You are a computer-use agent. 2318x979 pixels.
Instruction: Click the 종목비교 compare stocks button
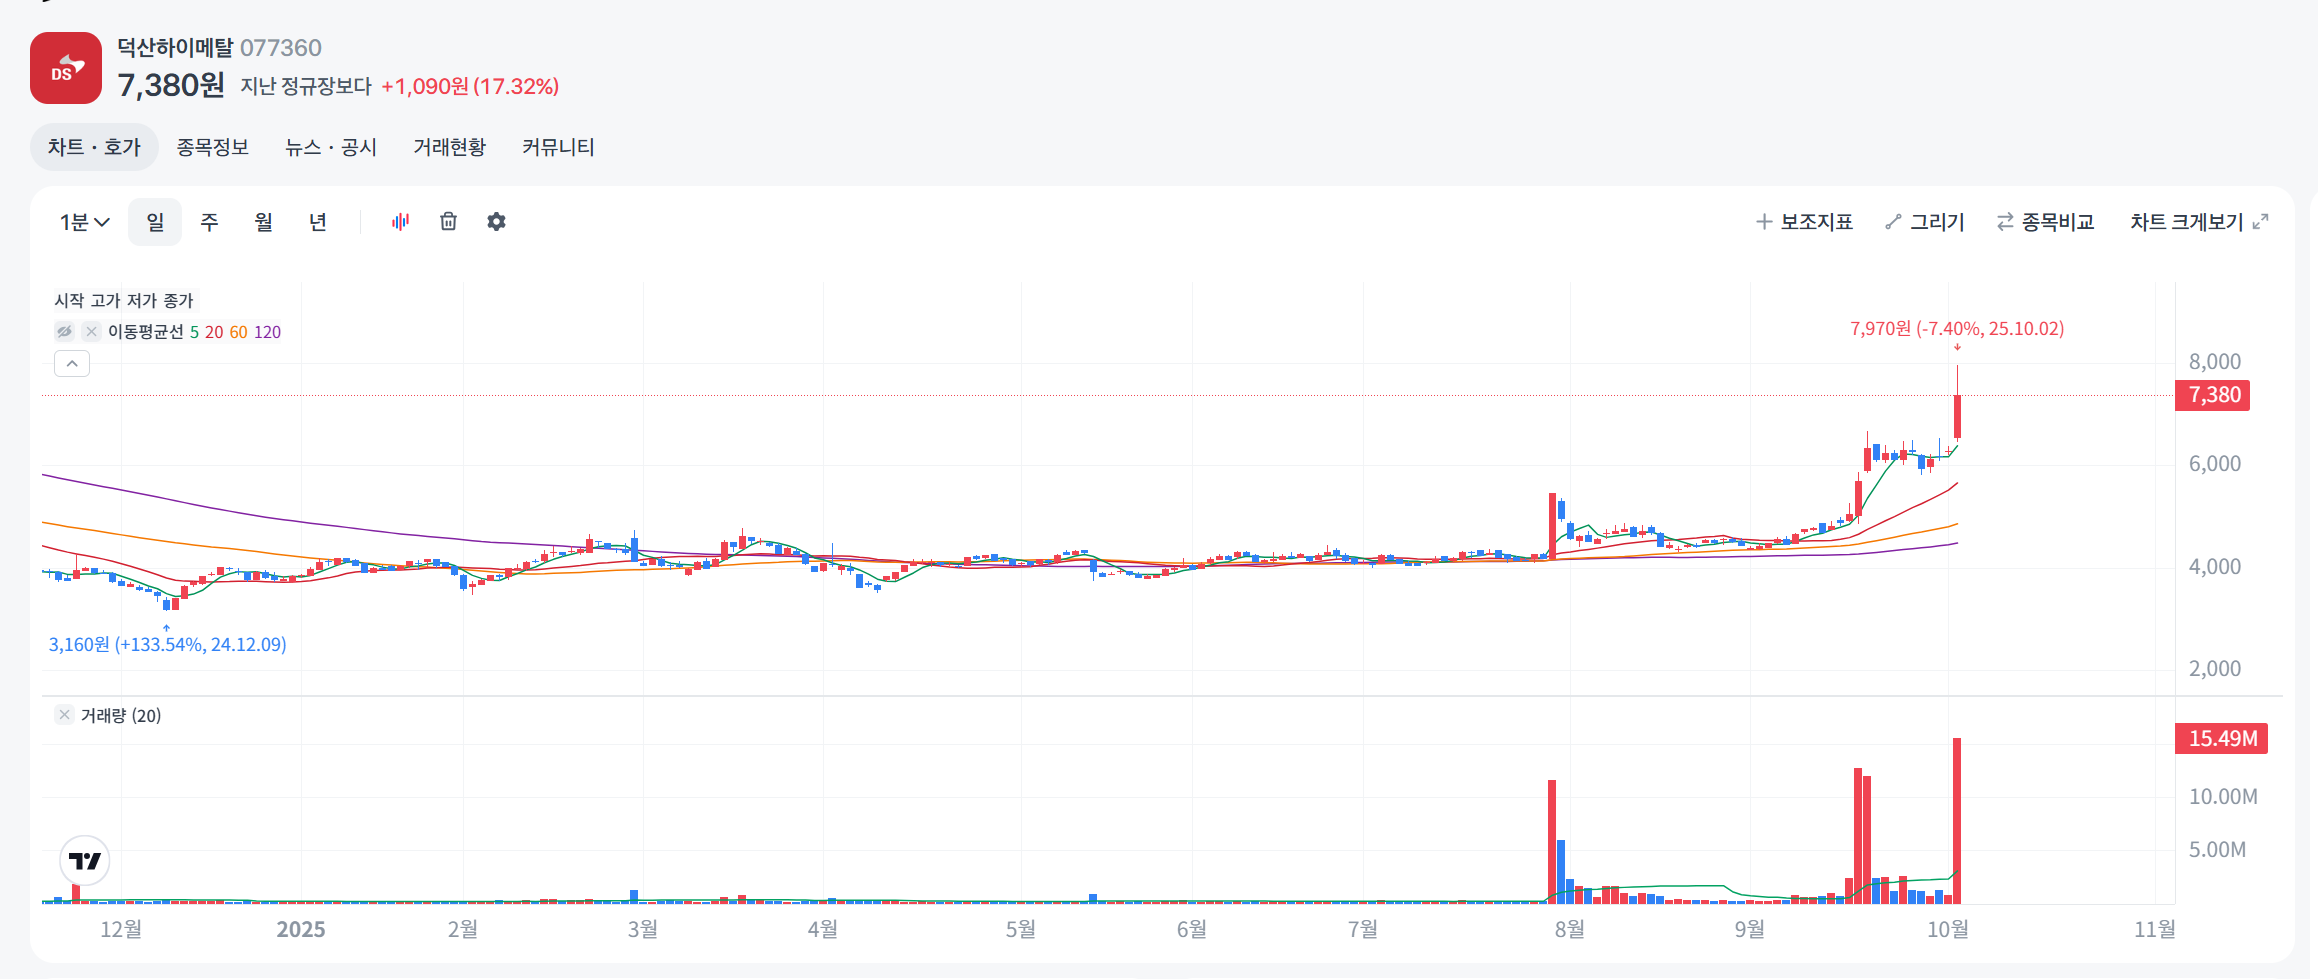pos(2046,222)
